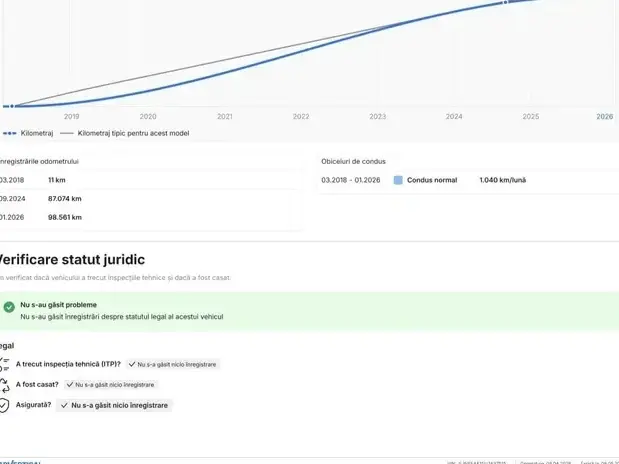
Task: Click the 2025 axis label
Action: pos(531,116)
